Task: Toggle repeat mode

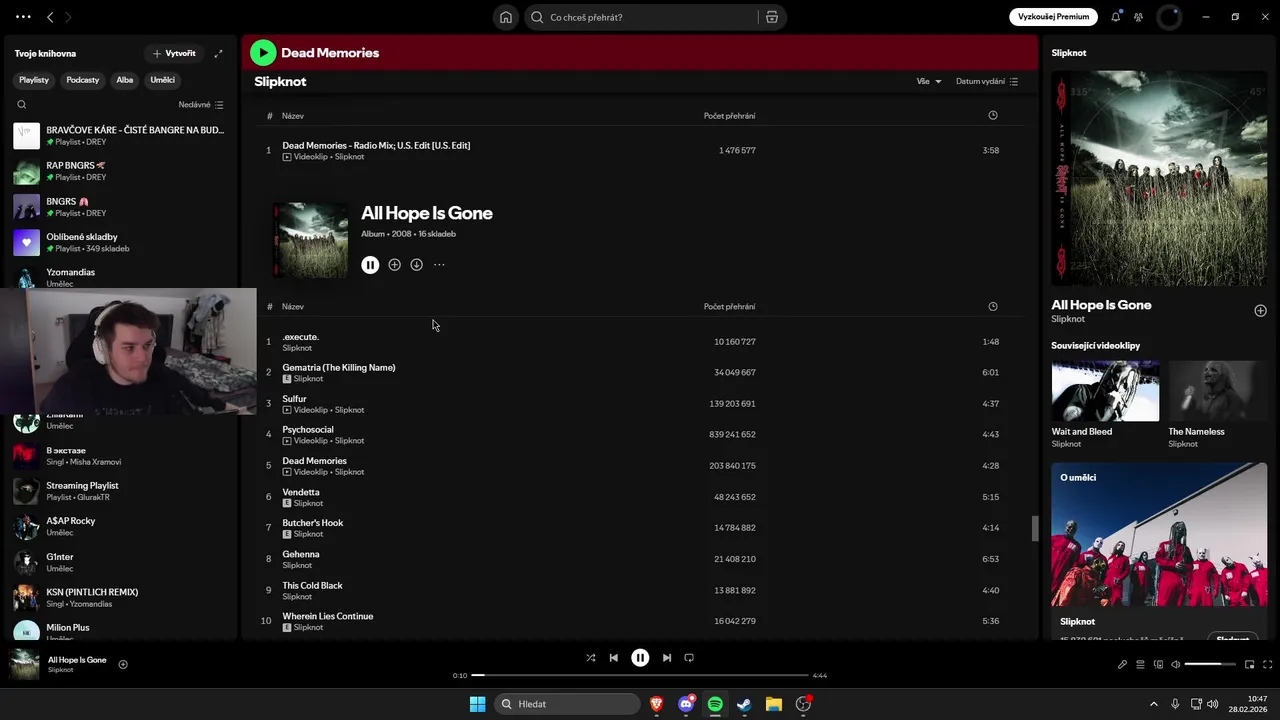Action: point(689,658)
